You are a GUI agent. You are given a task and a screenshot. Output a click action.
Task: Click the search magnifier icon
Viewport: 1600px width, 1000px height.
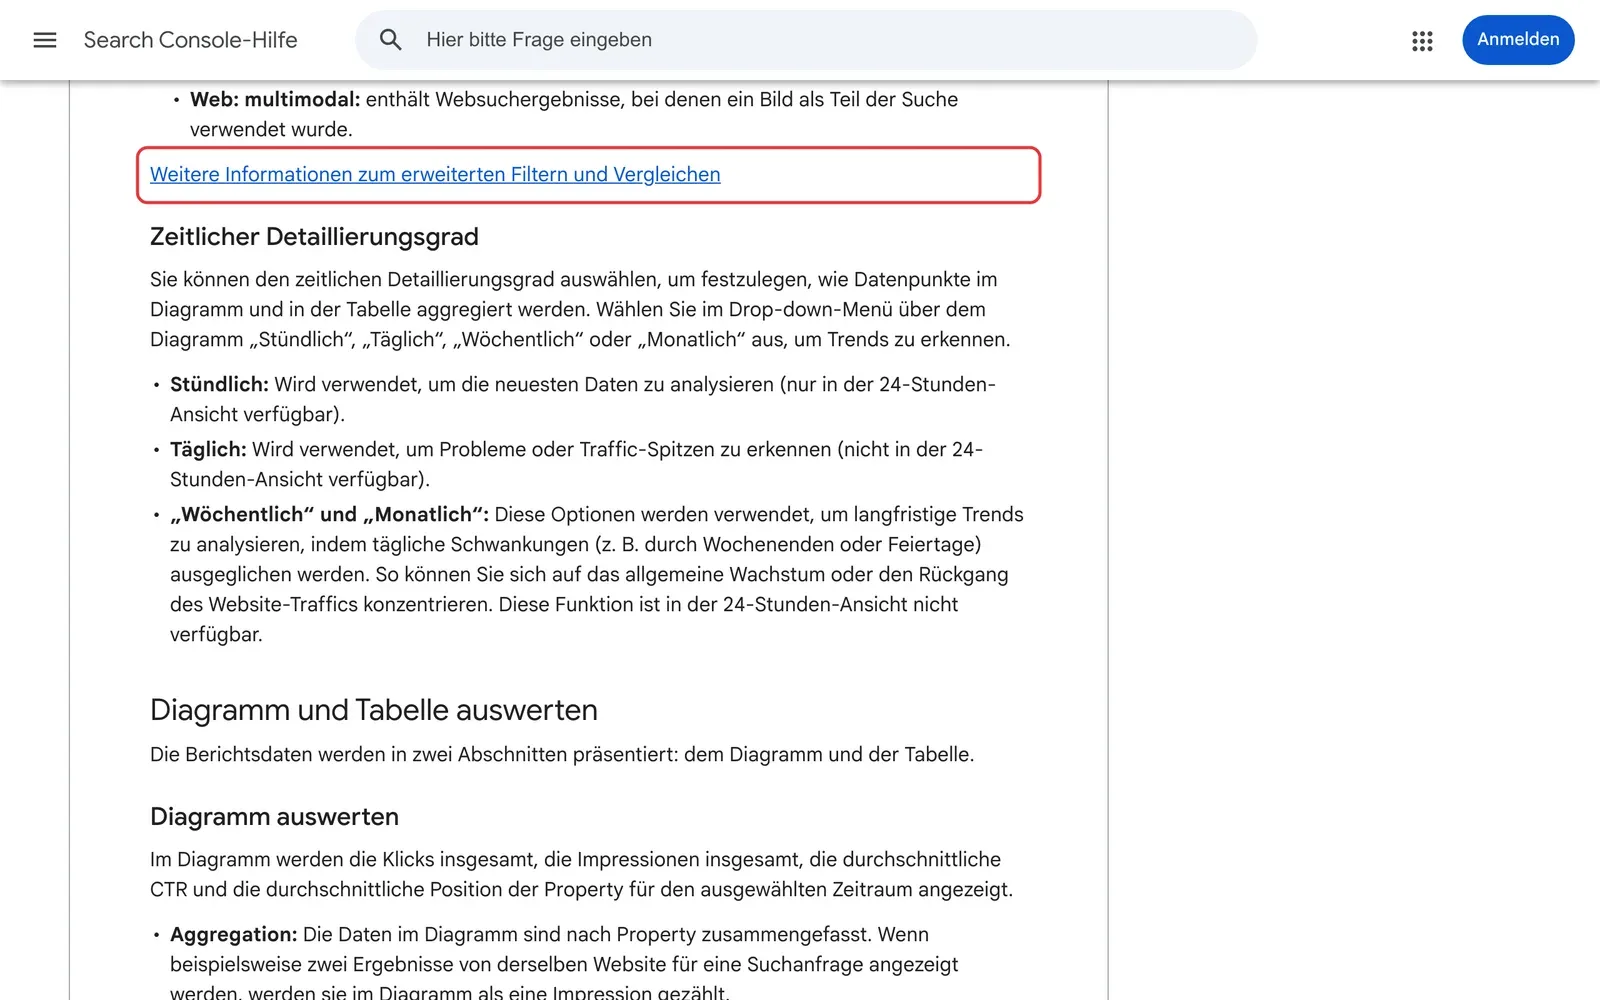(391, 40)
